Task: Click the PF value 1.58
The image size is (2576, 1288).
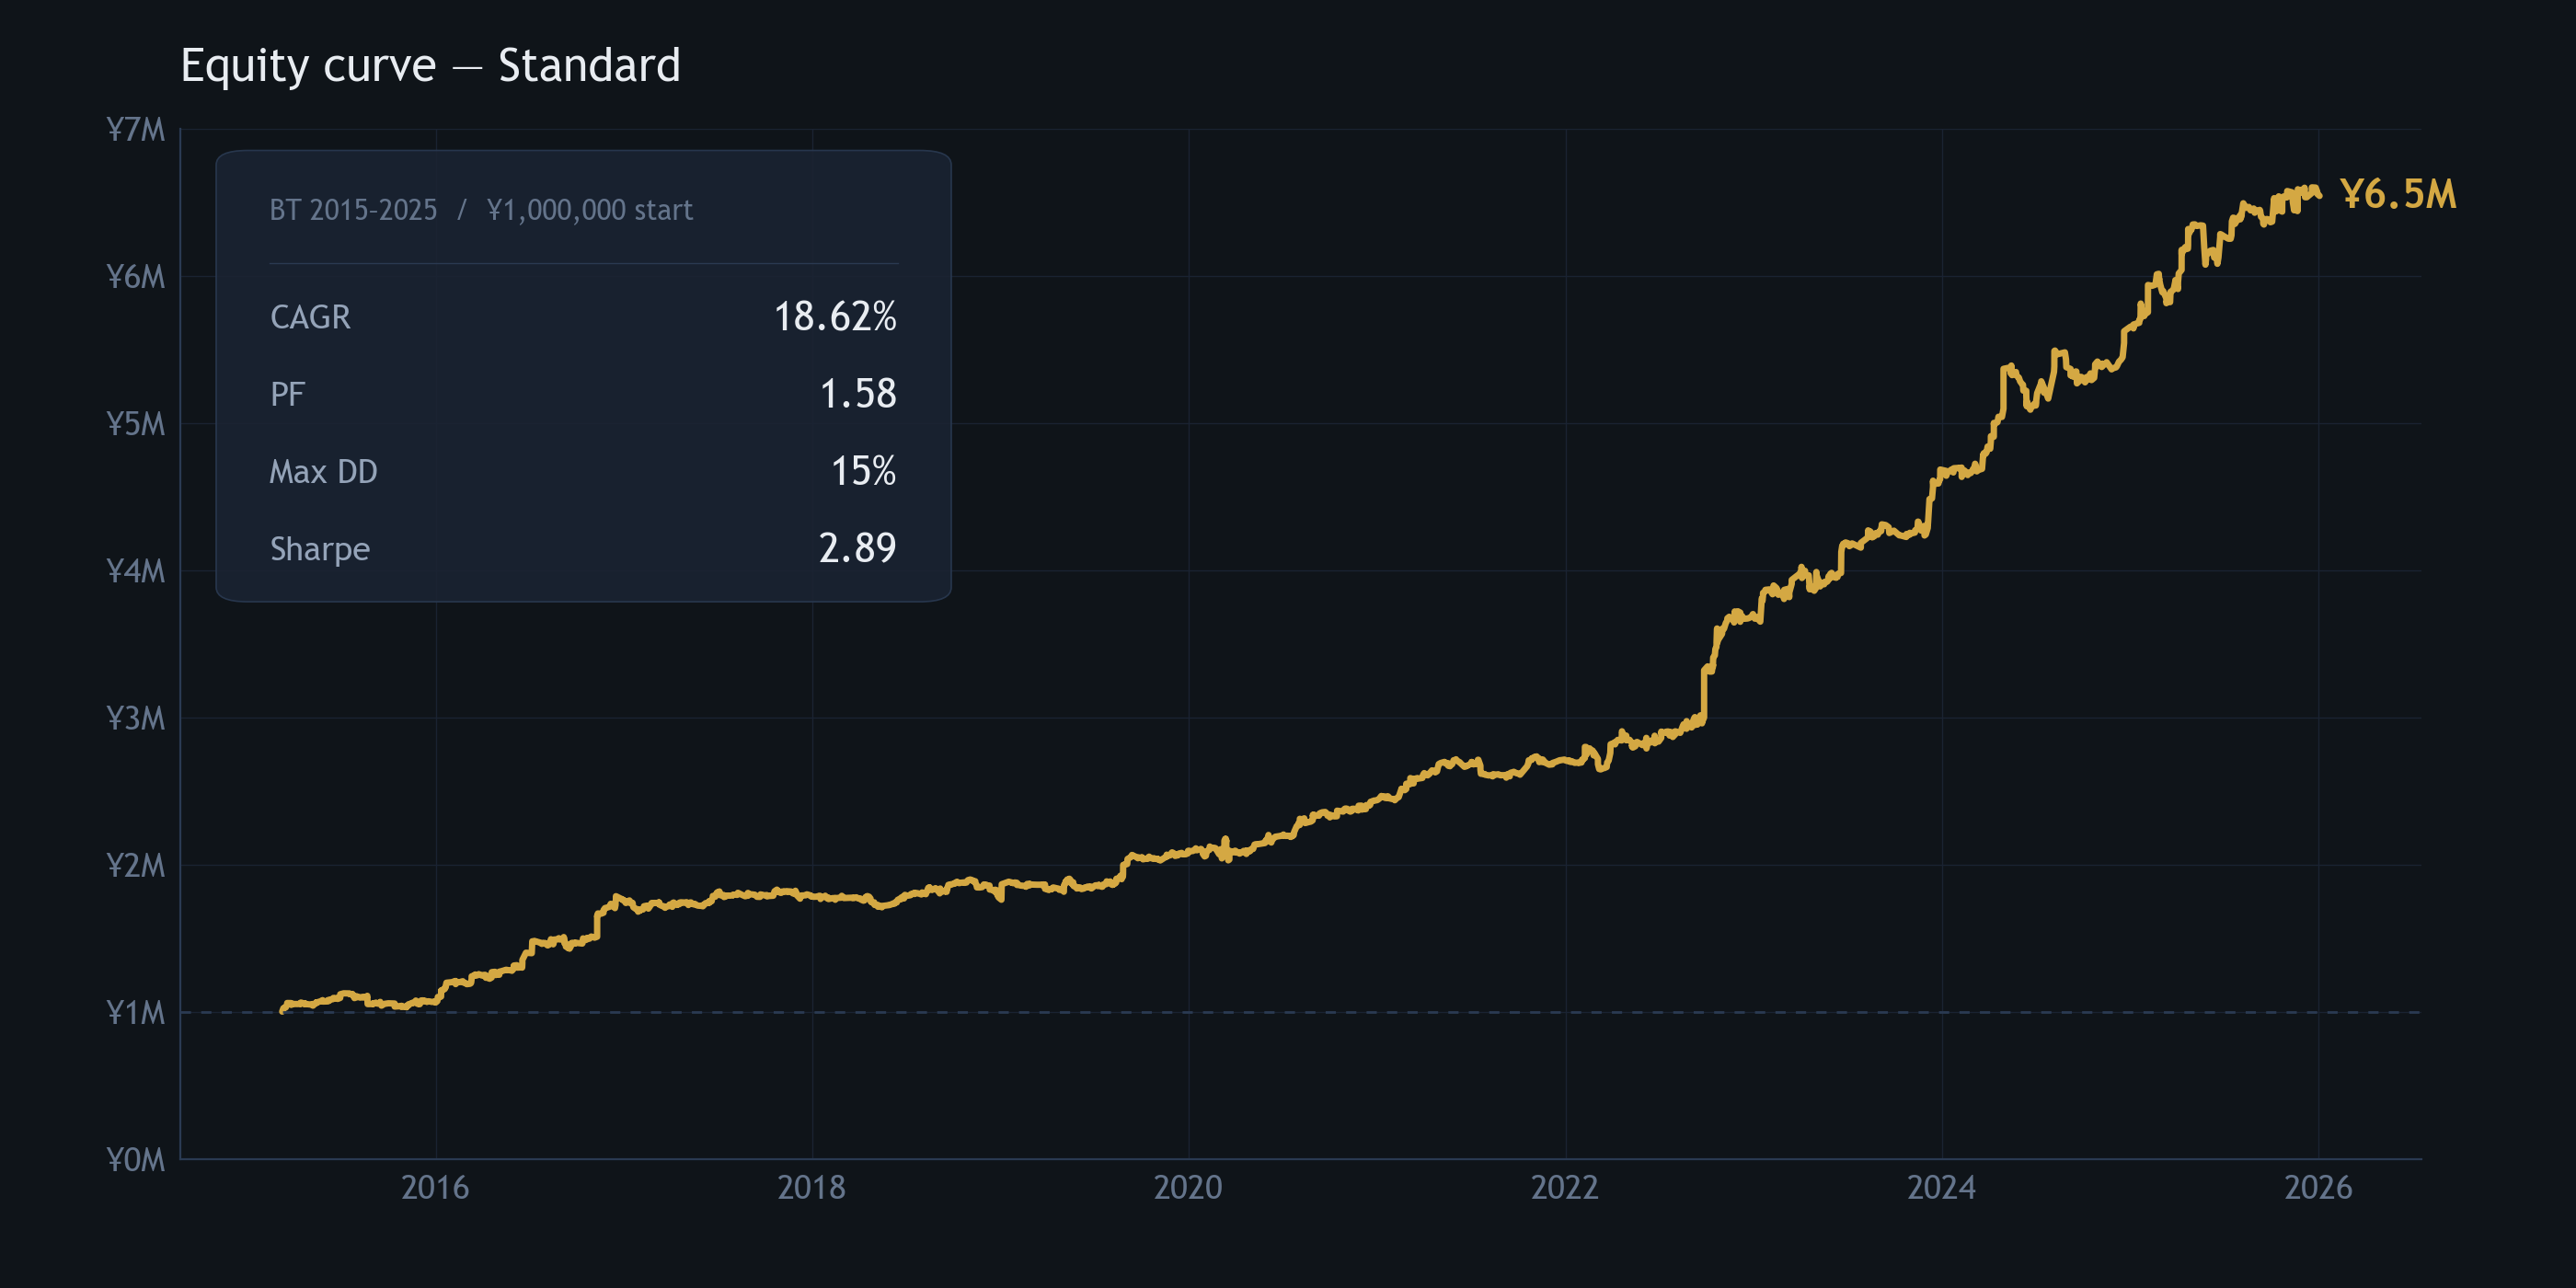Action: (x=857, y=394)
